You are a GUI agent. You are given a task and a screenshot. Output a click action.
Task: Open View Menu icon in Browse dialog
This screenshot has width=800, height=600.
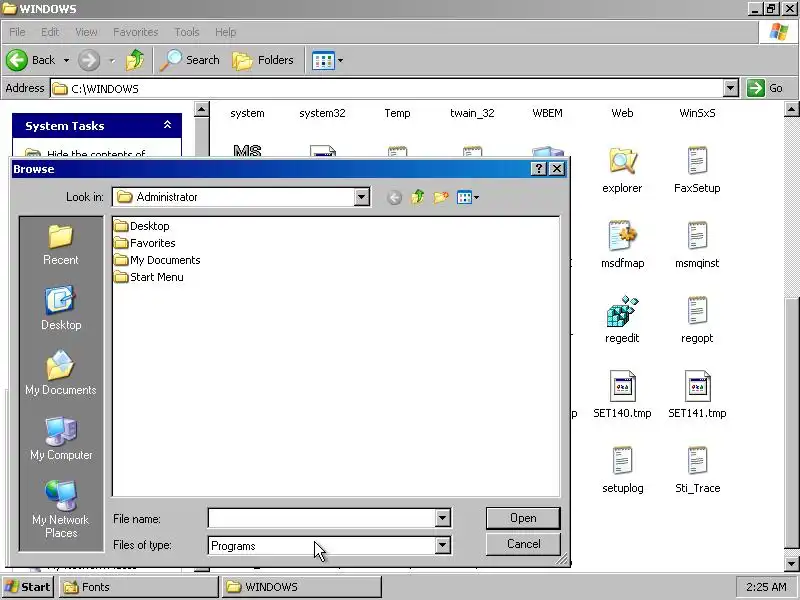[467, 197]
